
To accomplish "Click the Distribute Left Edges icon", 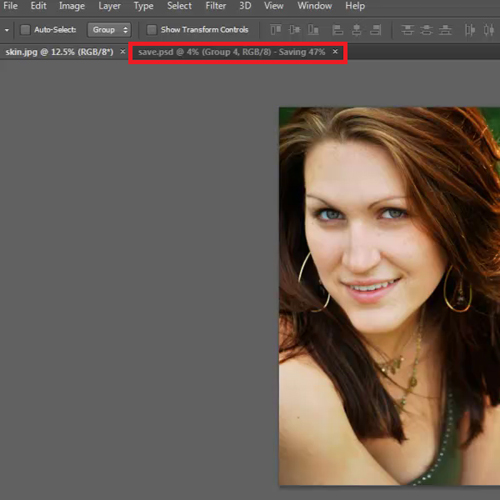I will tap(470, 30).
